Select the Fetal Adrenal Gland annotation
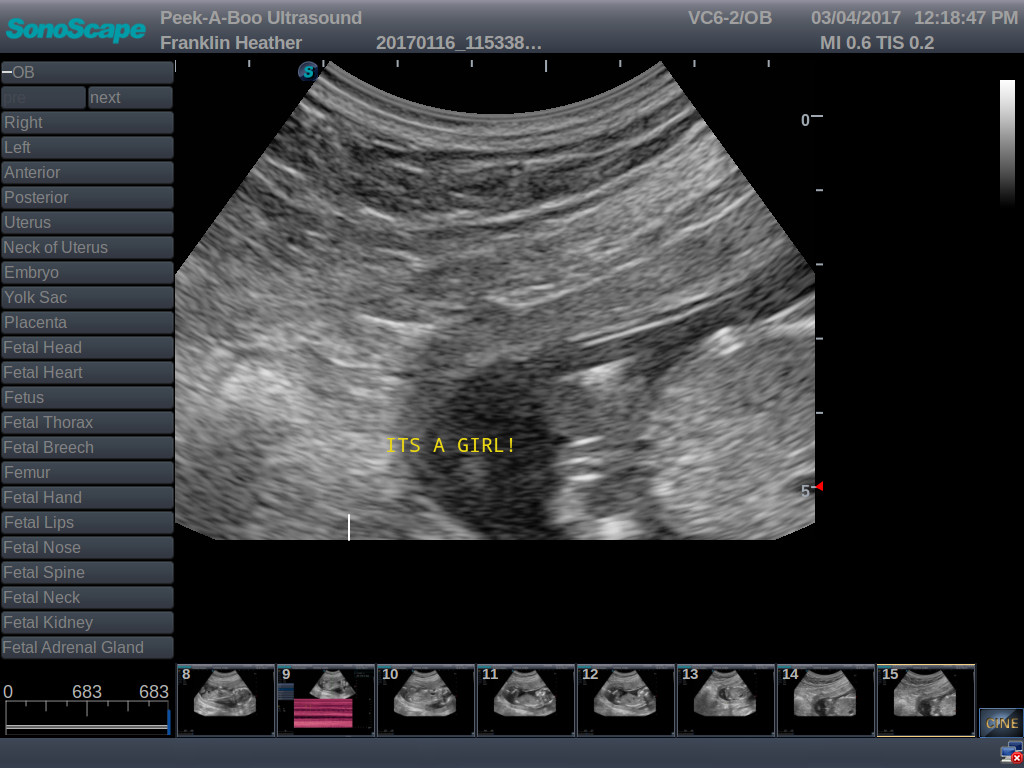 pyautogui.click(x=87, y=648)
